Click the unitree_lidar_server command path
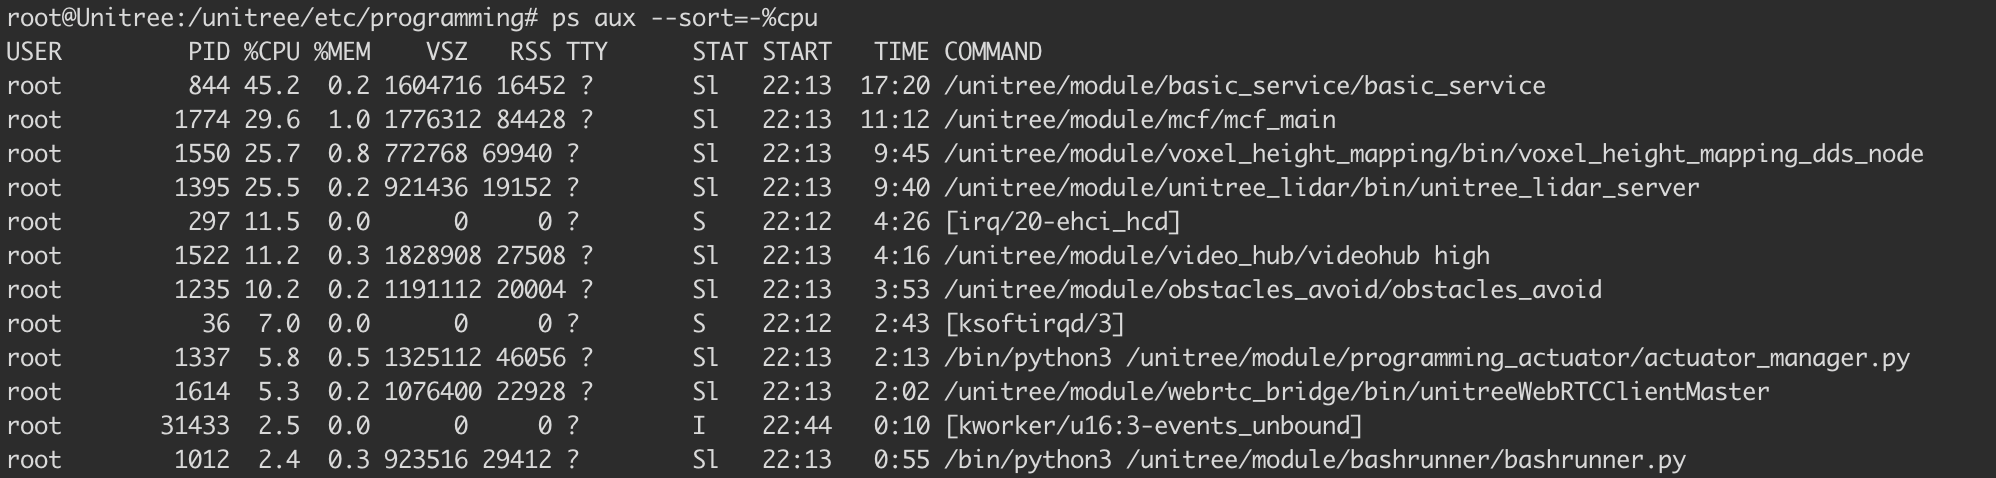The image size is (1996, 478). 1322,188
